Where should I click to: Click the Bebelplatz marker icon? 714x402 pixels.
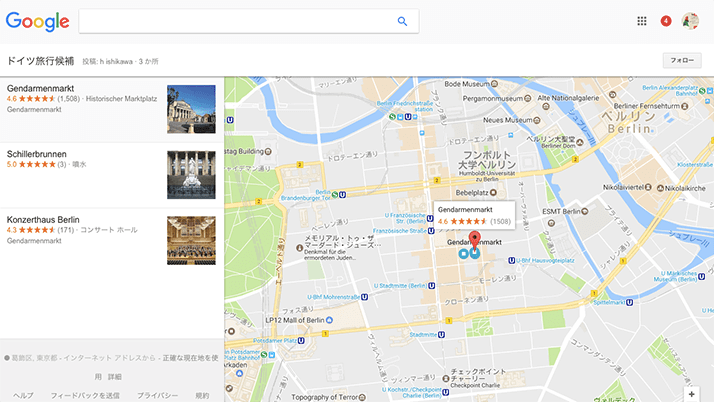493,193
